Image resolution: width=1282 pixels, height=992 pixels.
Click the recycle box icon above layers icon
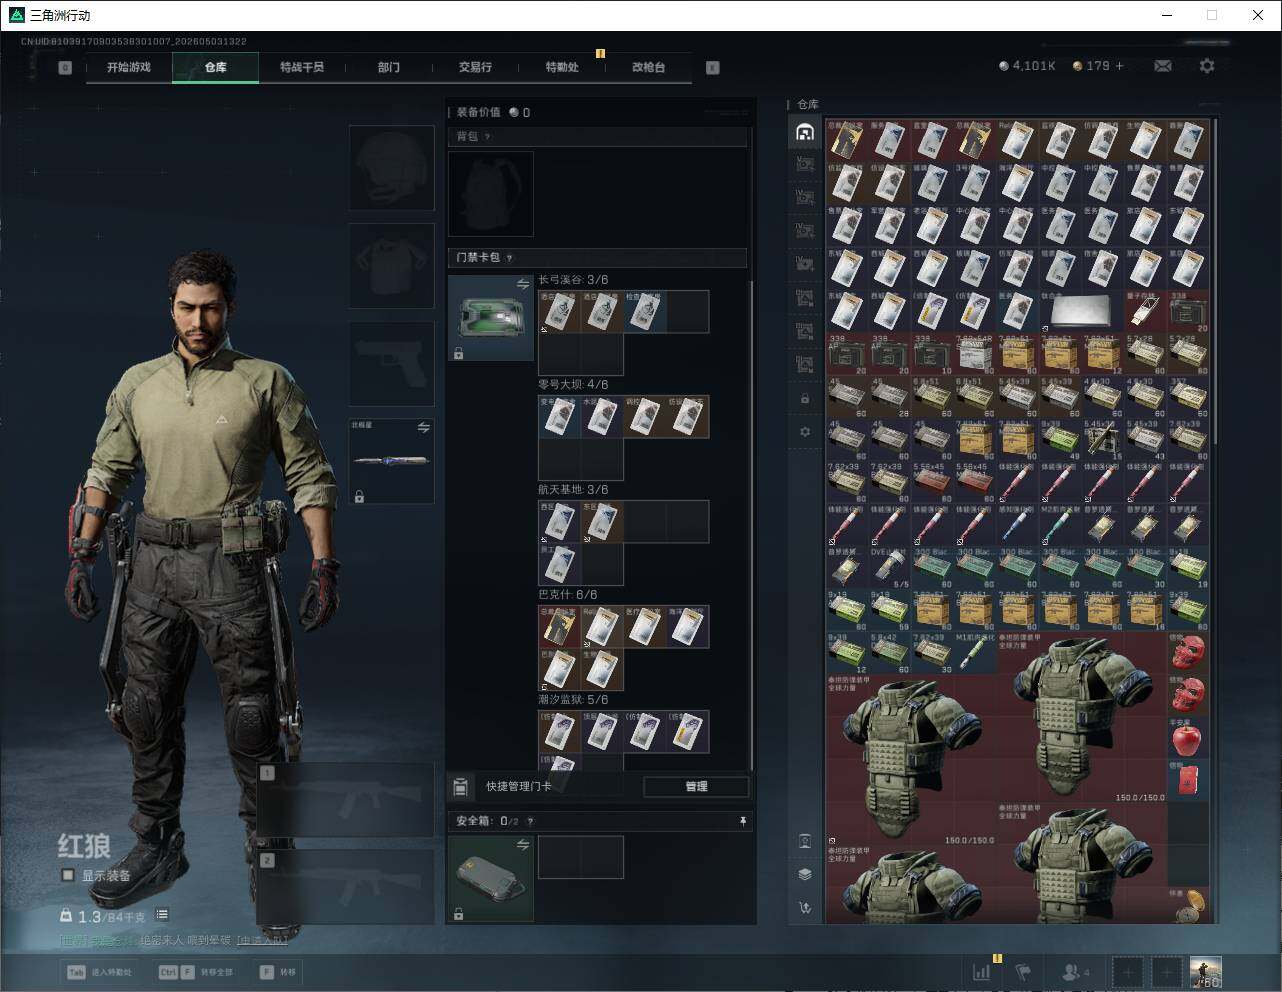pyautogui.click(x=805, y=841)
